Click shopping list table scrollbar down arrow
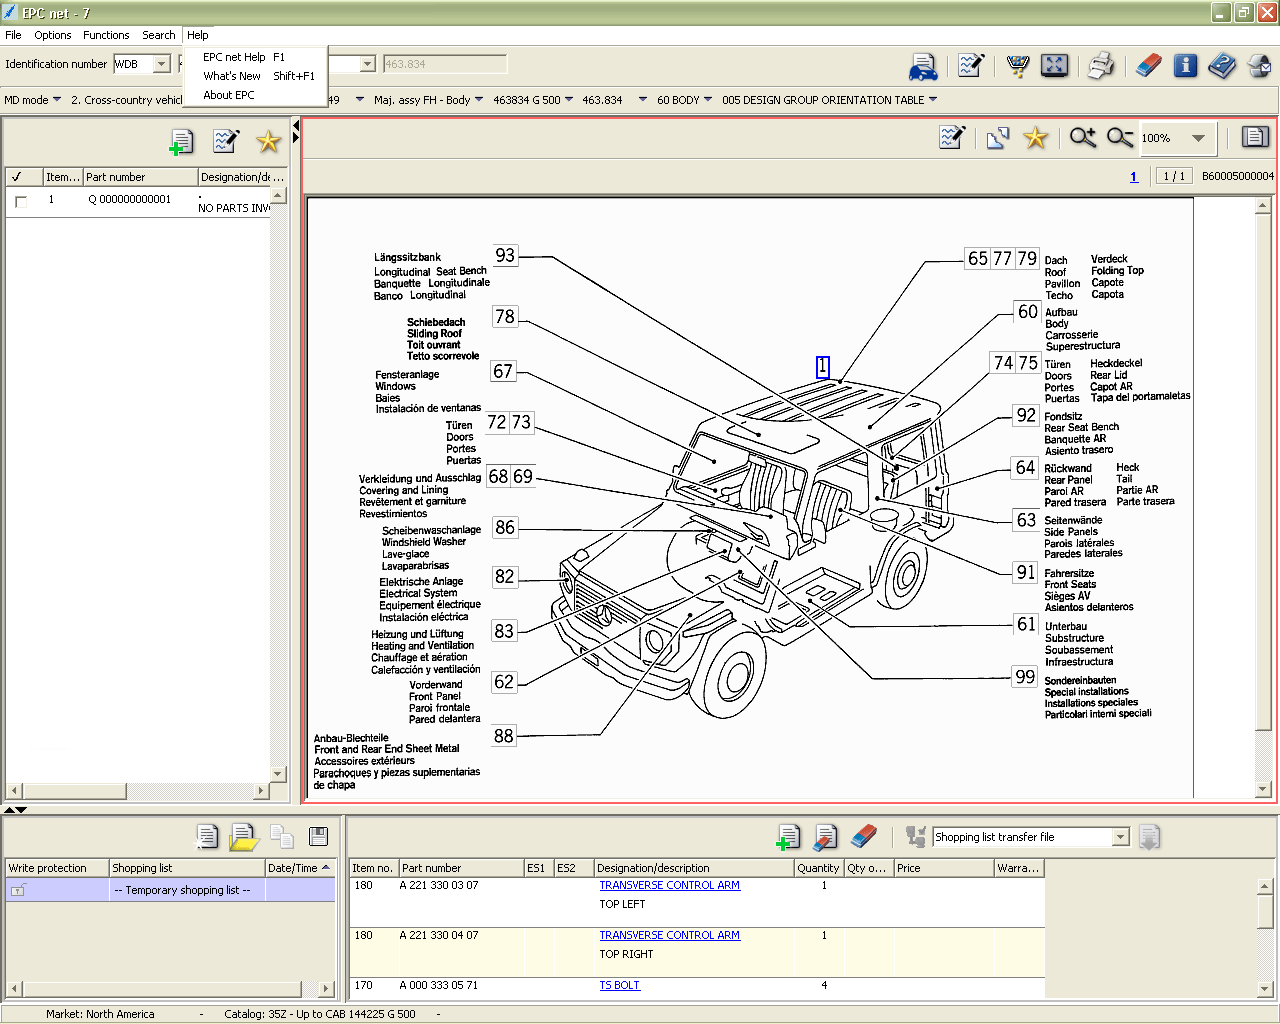Screen dimensions: 1280x1024 [x=1265, y=989]
